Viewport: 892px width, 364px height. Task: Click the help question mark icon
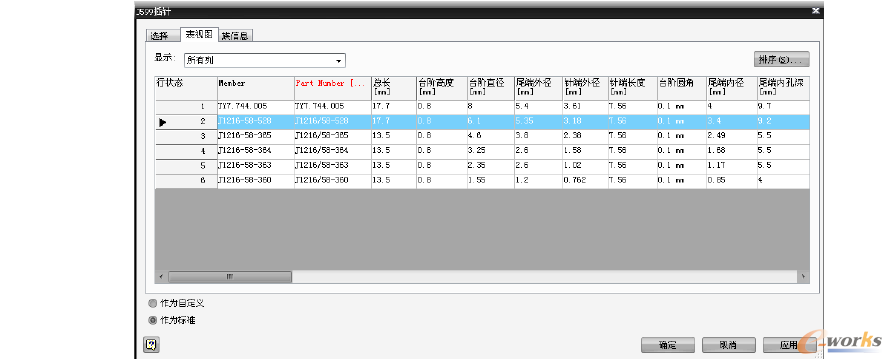coord(151,344)
